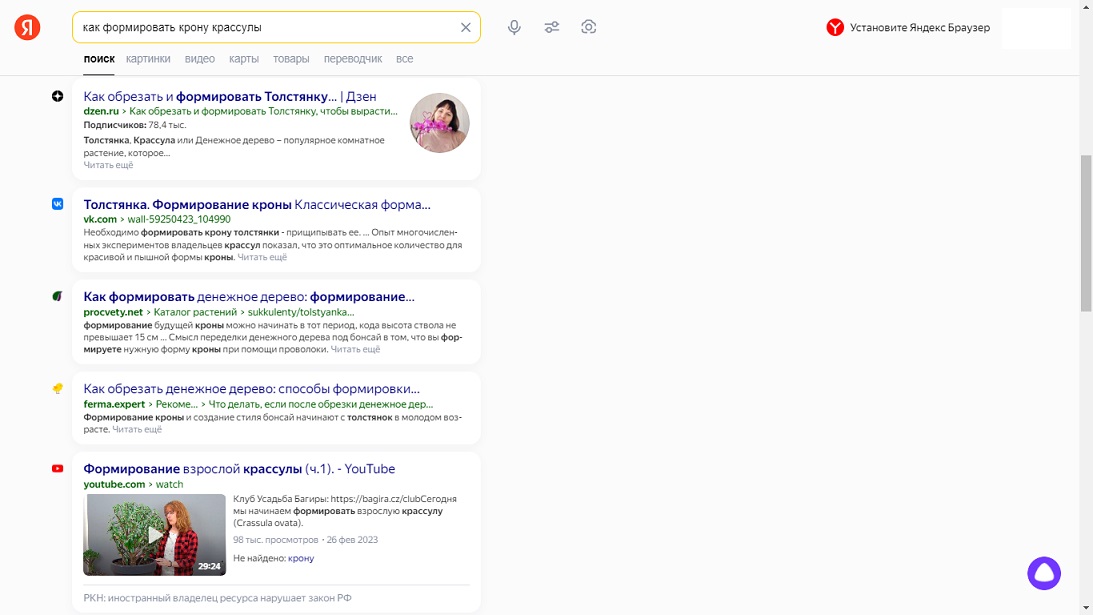Click the YouTube favicon beside video result

tap(58, 469)
